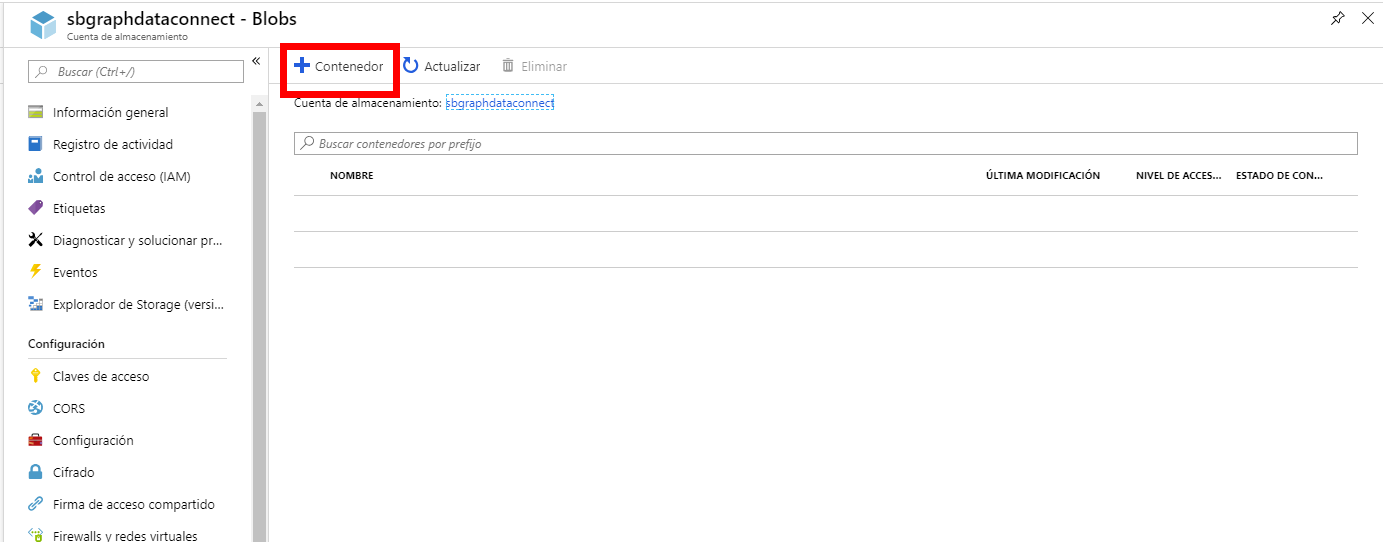Click the Información general icon
The image size is (1383, 542).
(36, 112)
